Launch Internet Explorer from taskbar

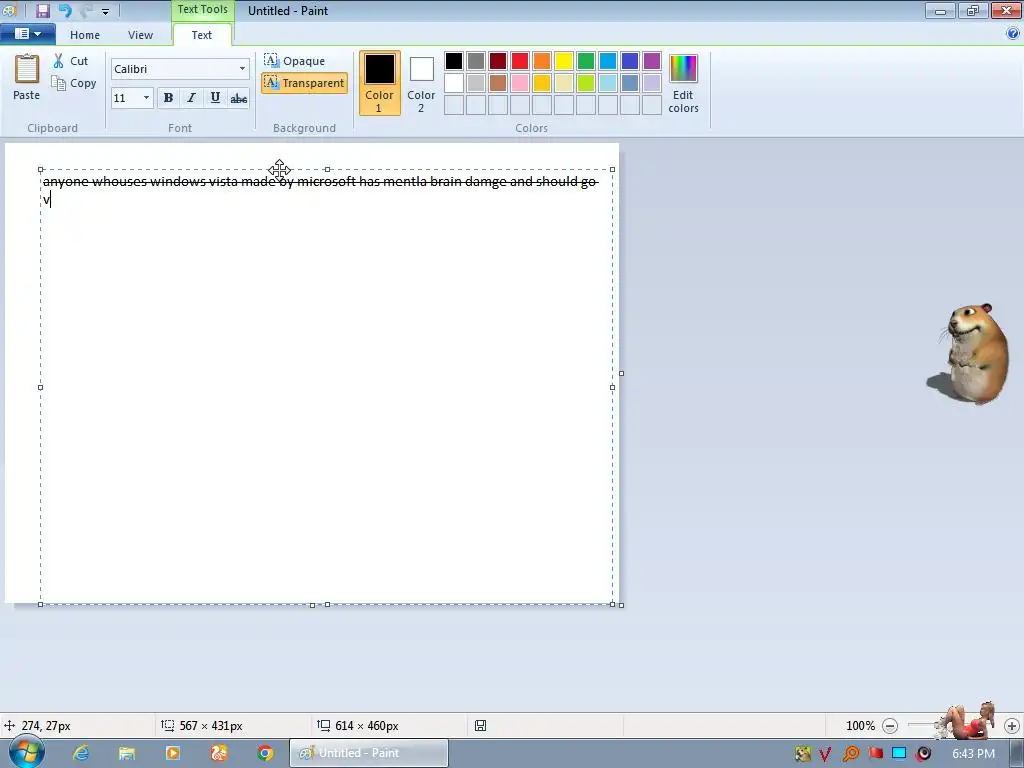tap(81, 753)
